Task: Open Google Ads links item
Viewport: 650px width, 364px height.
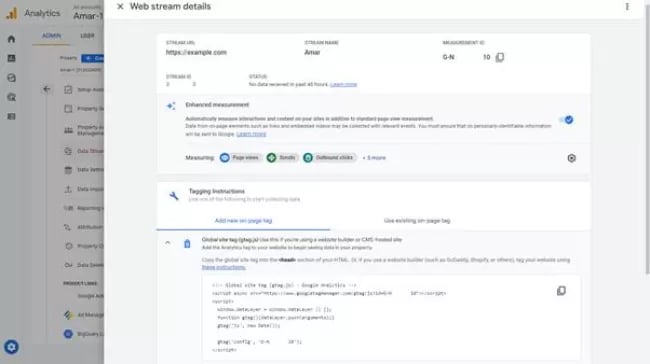Action: [90, 296]
